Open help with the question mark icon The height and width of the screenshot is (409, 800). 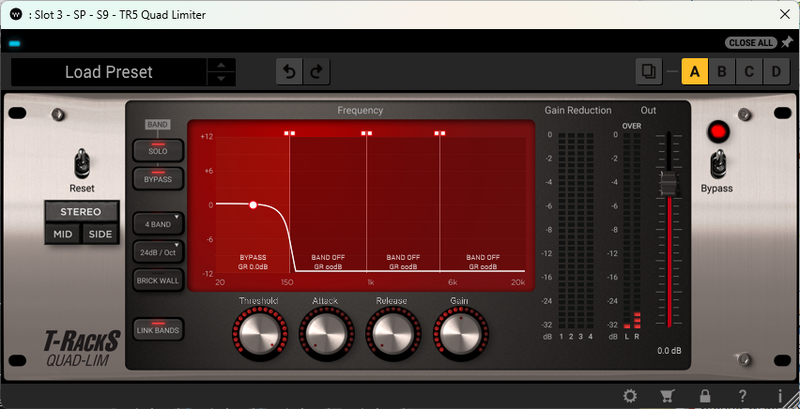(743, 396)
